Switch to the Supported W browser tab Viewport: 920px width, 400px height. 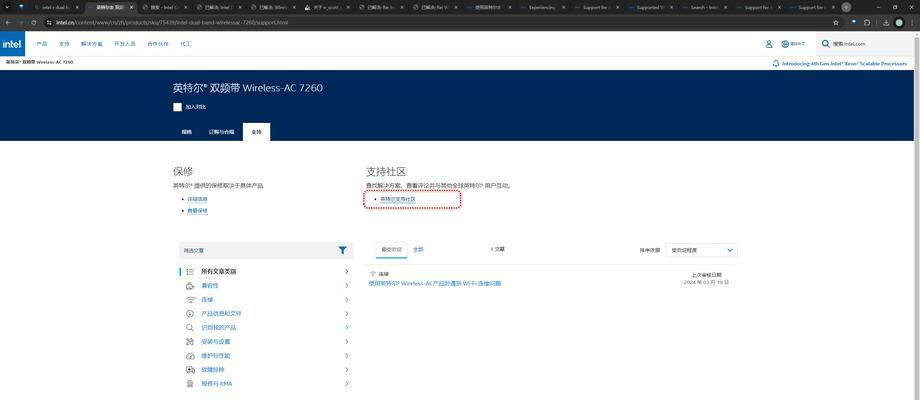pyautogui.click(x=650, y=7)
